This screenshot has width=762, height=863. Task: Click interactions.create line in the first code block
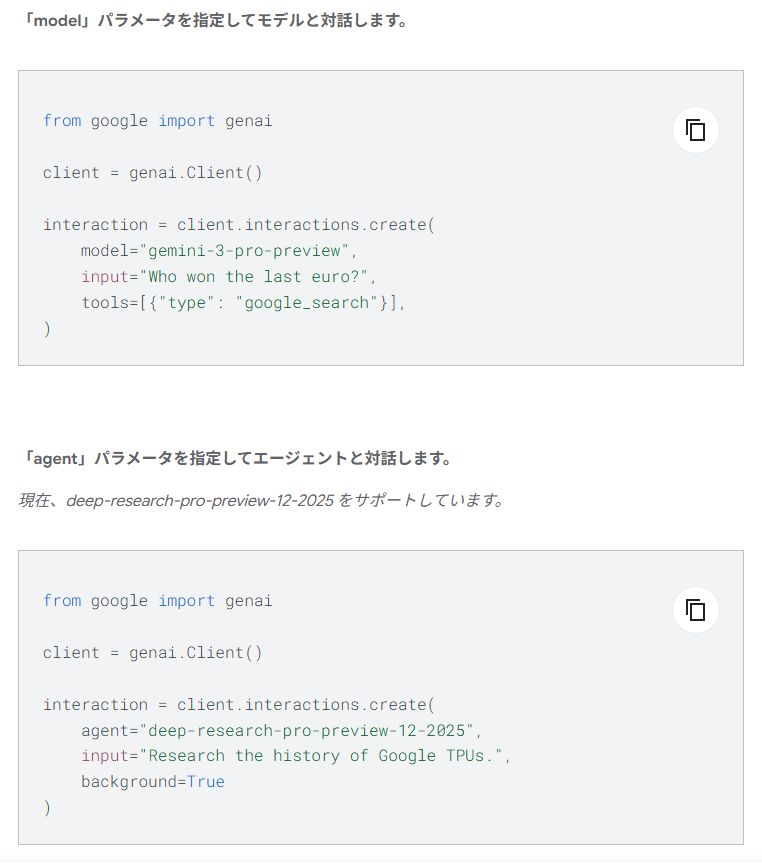[x=239, y=225]
